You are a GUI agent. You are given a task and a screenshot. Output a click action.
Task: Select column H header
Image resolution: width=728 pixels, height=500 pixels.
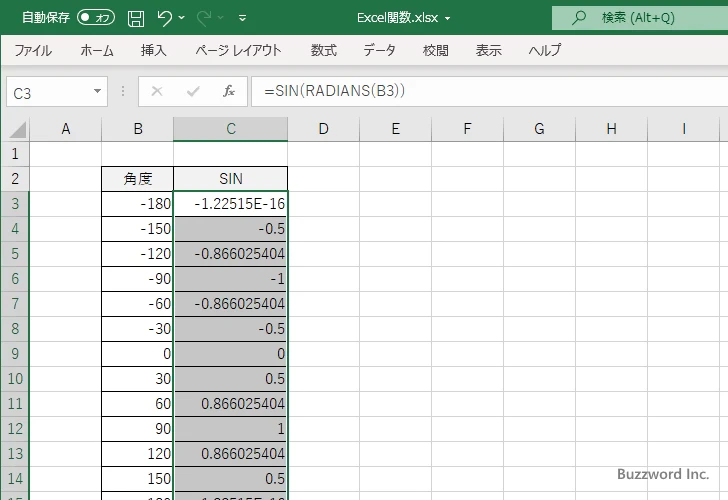click(x=611, y=129)
